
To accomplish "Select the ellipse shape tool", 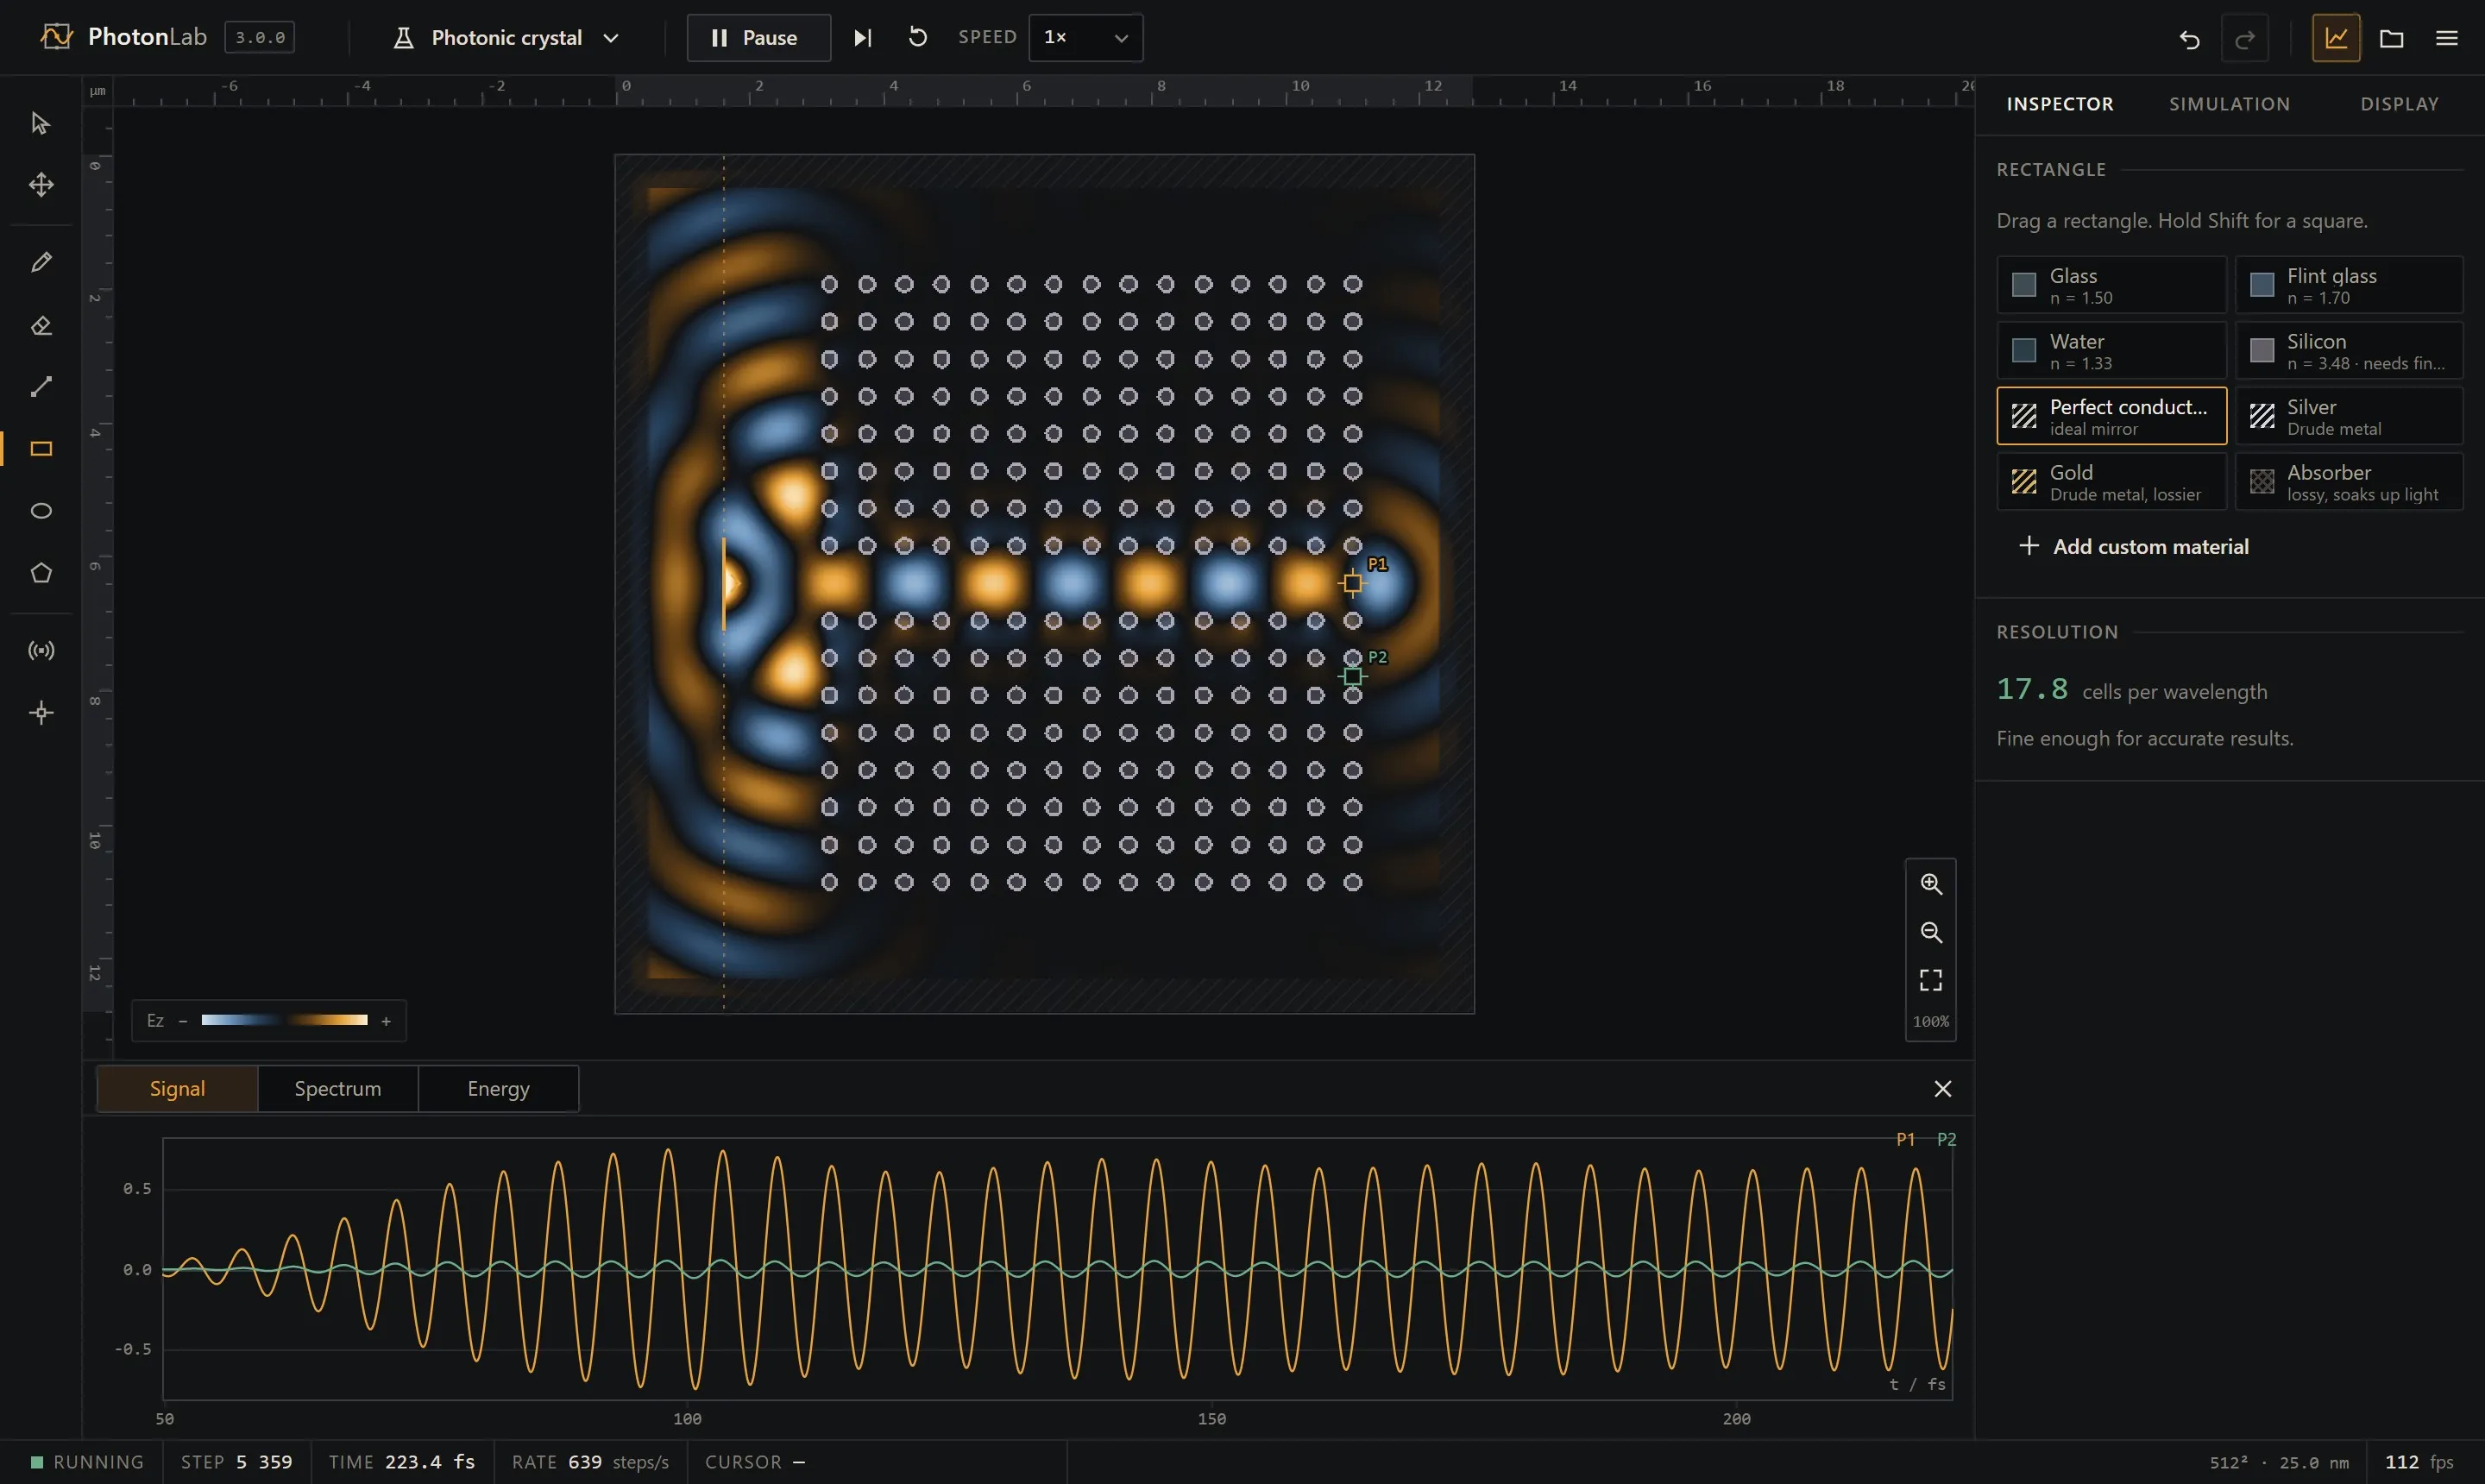I will (40, 511).
